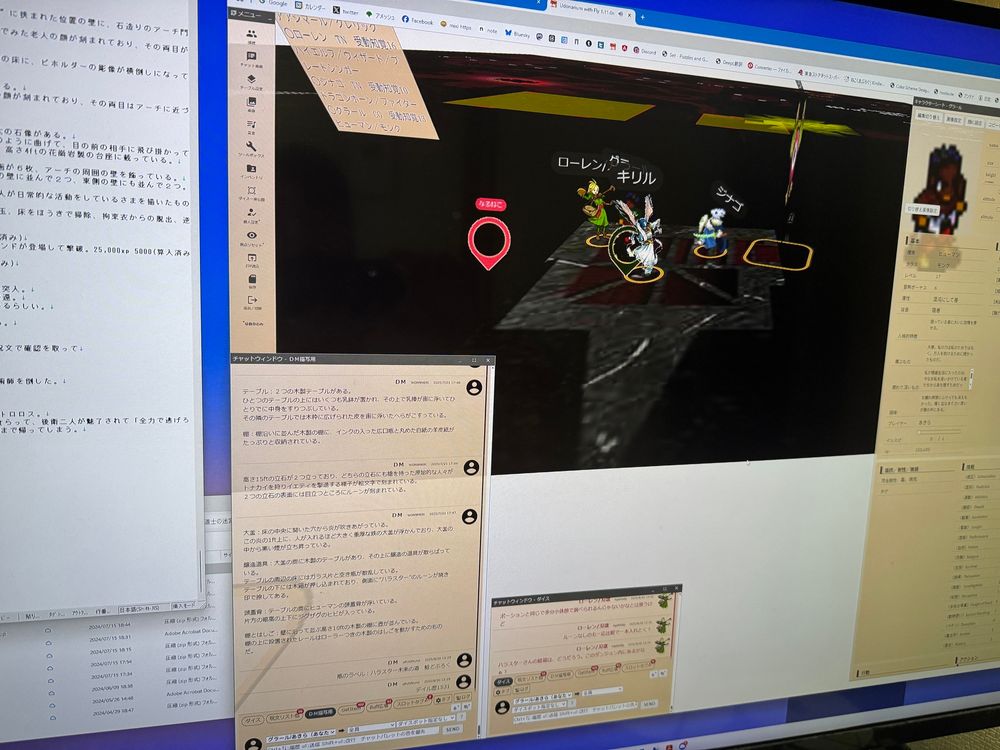Screen dimensions: 1000x750
Task: Select the 2024/07/15 18:44 file row
Action: (110, 626)
